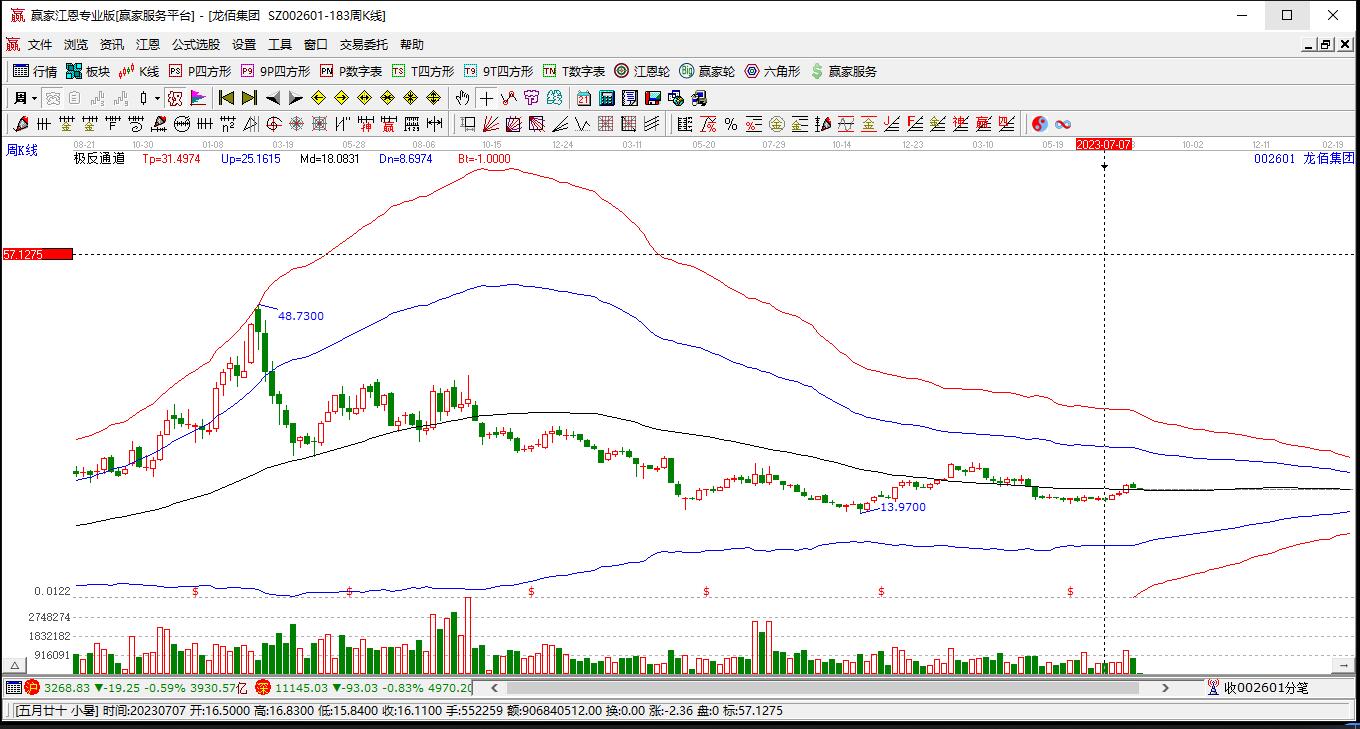Open the 公式选股 menu
1360x729 pixels.
(x=195, y=45)
